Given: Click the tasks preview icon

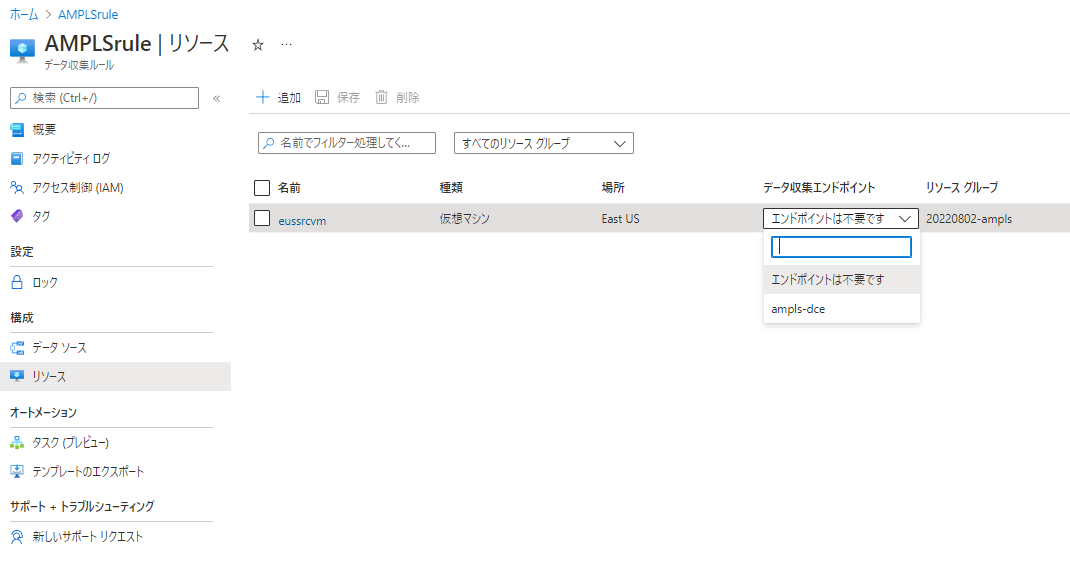Looking at the screenshot, I should tap(17, 442).
